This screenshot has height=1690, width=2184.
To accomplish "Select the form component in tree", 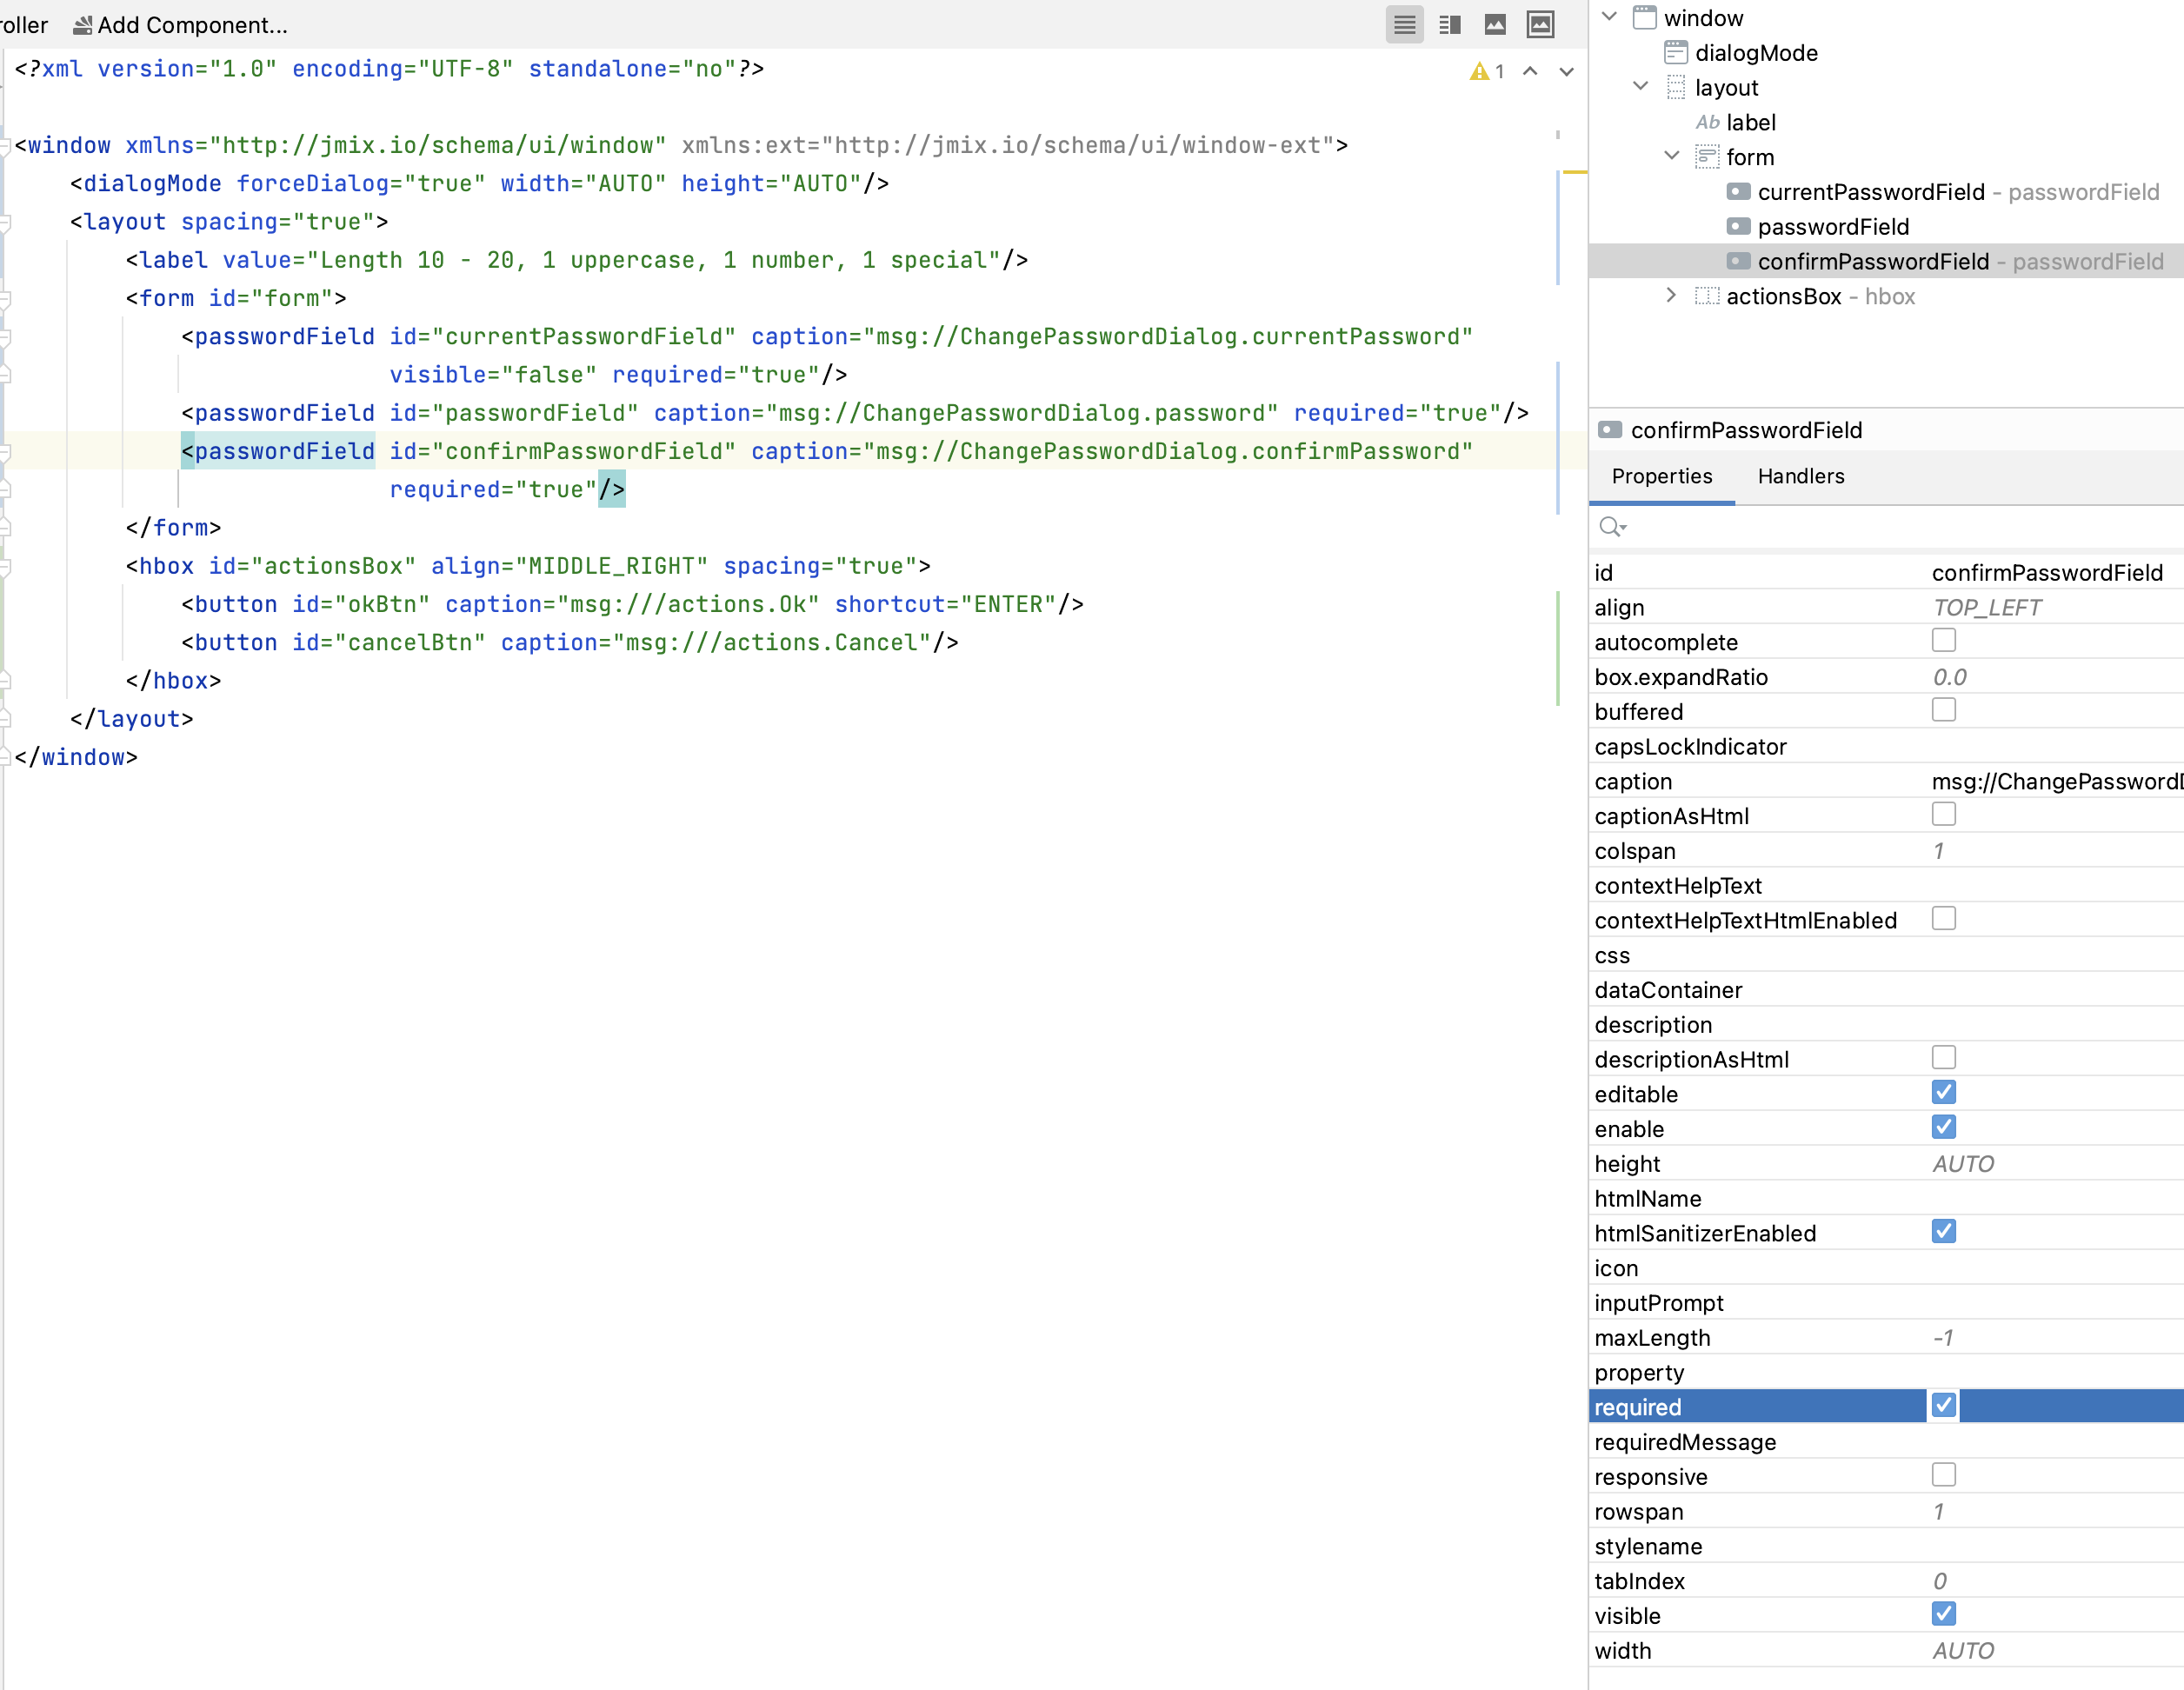I will point(1750,157).
